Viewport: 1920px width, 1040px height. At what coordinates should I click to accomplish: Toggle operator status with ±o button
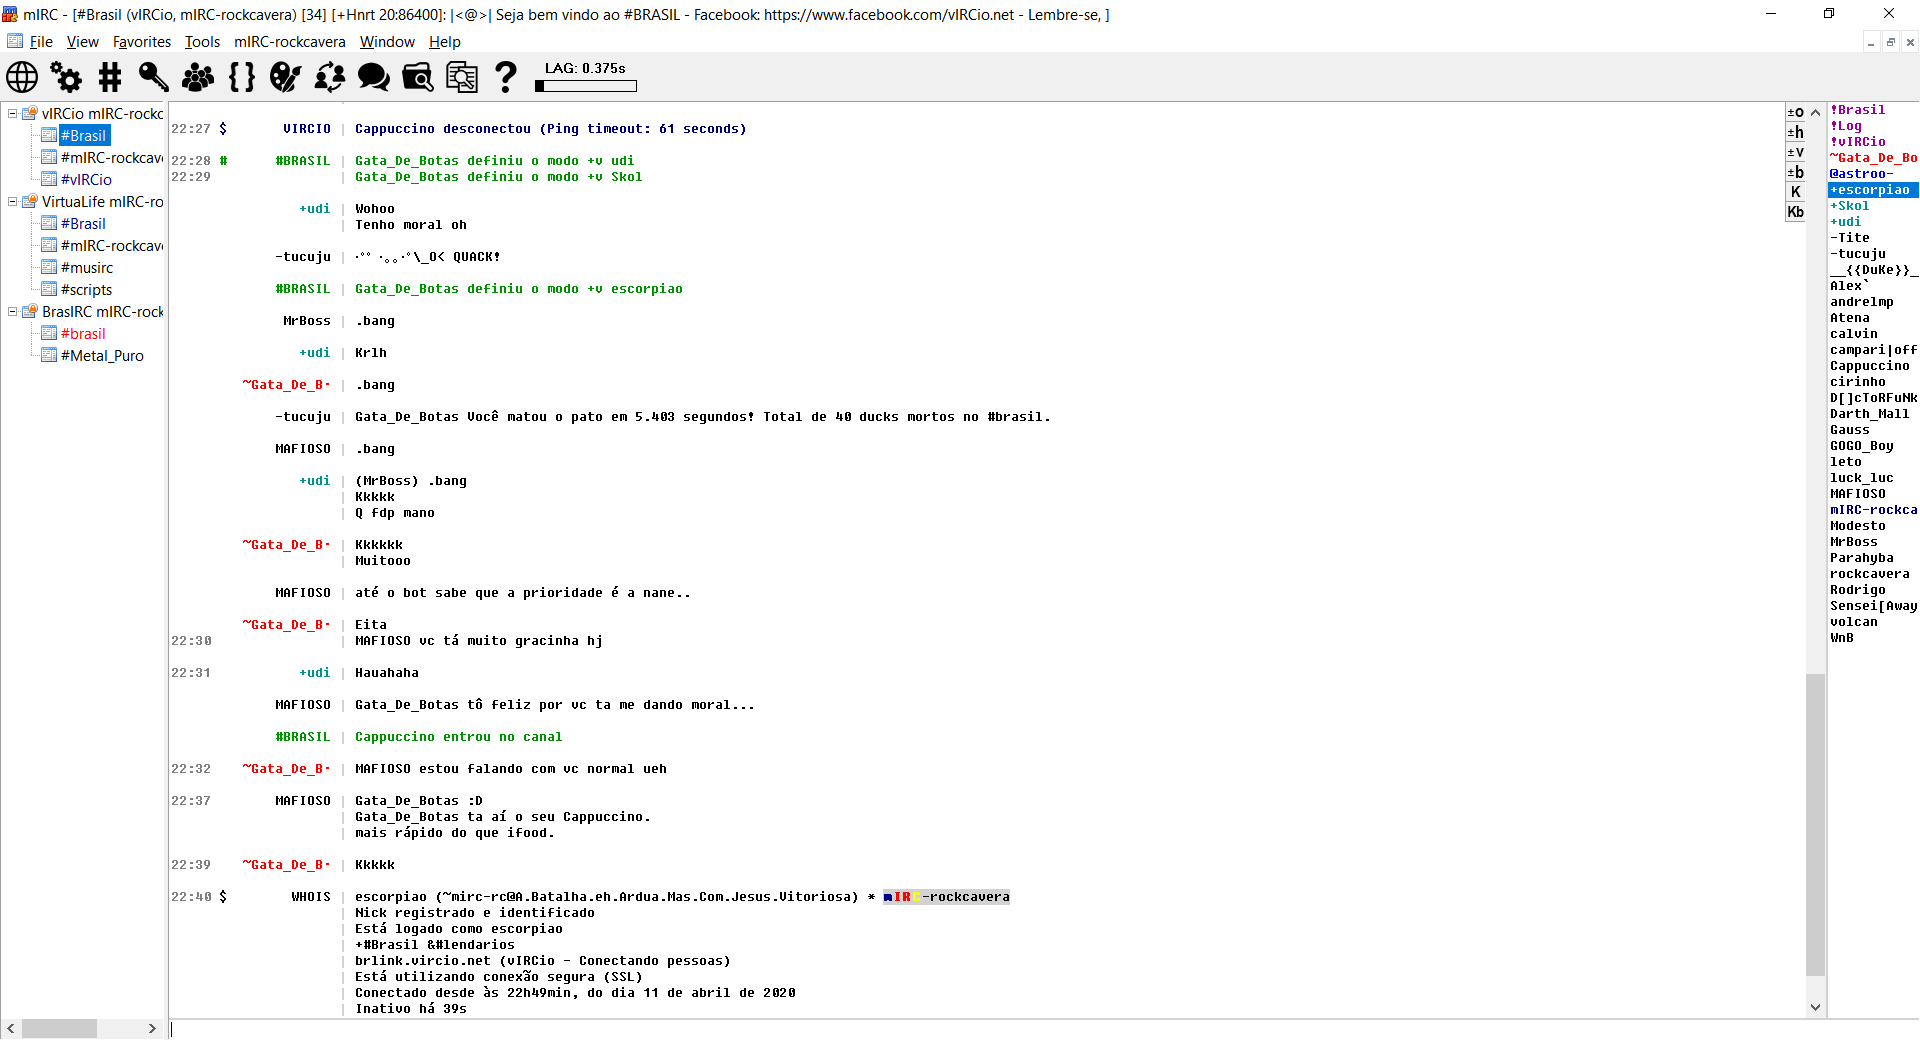(x=1796, y=112)
